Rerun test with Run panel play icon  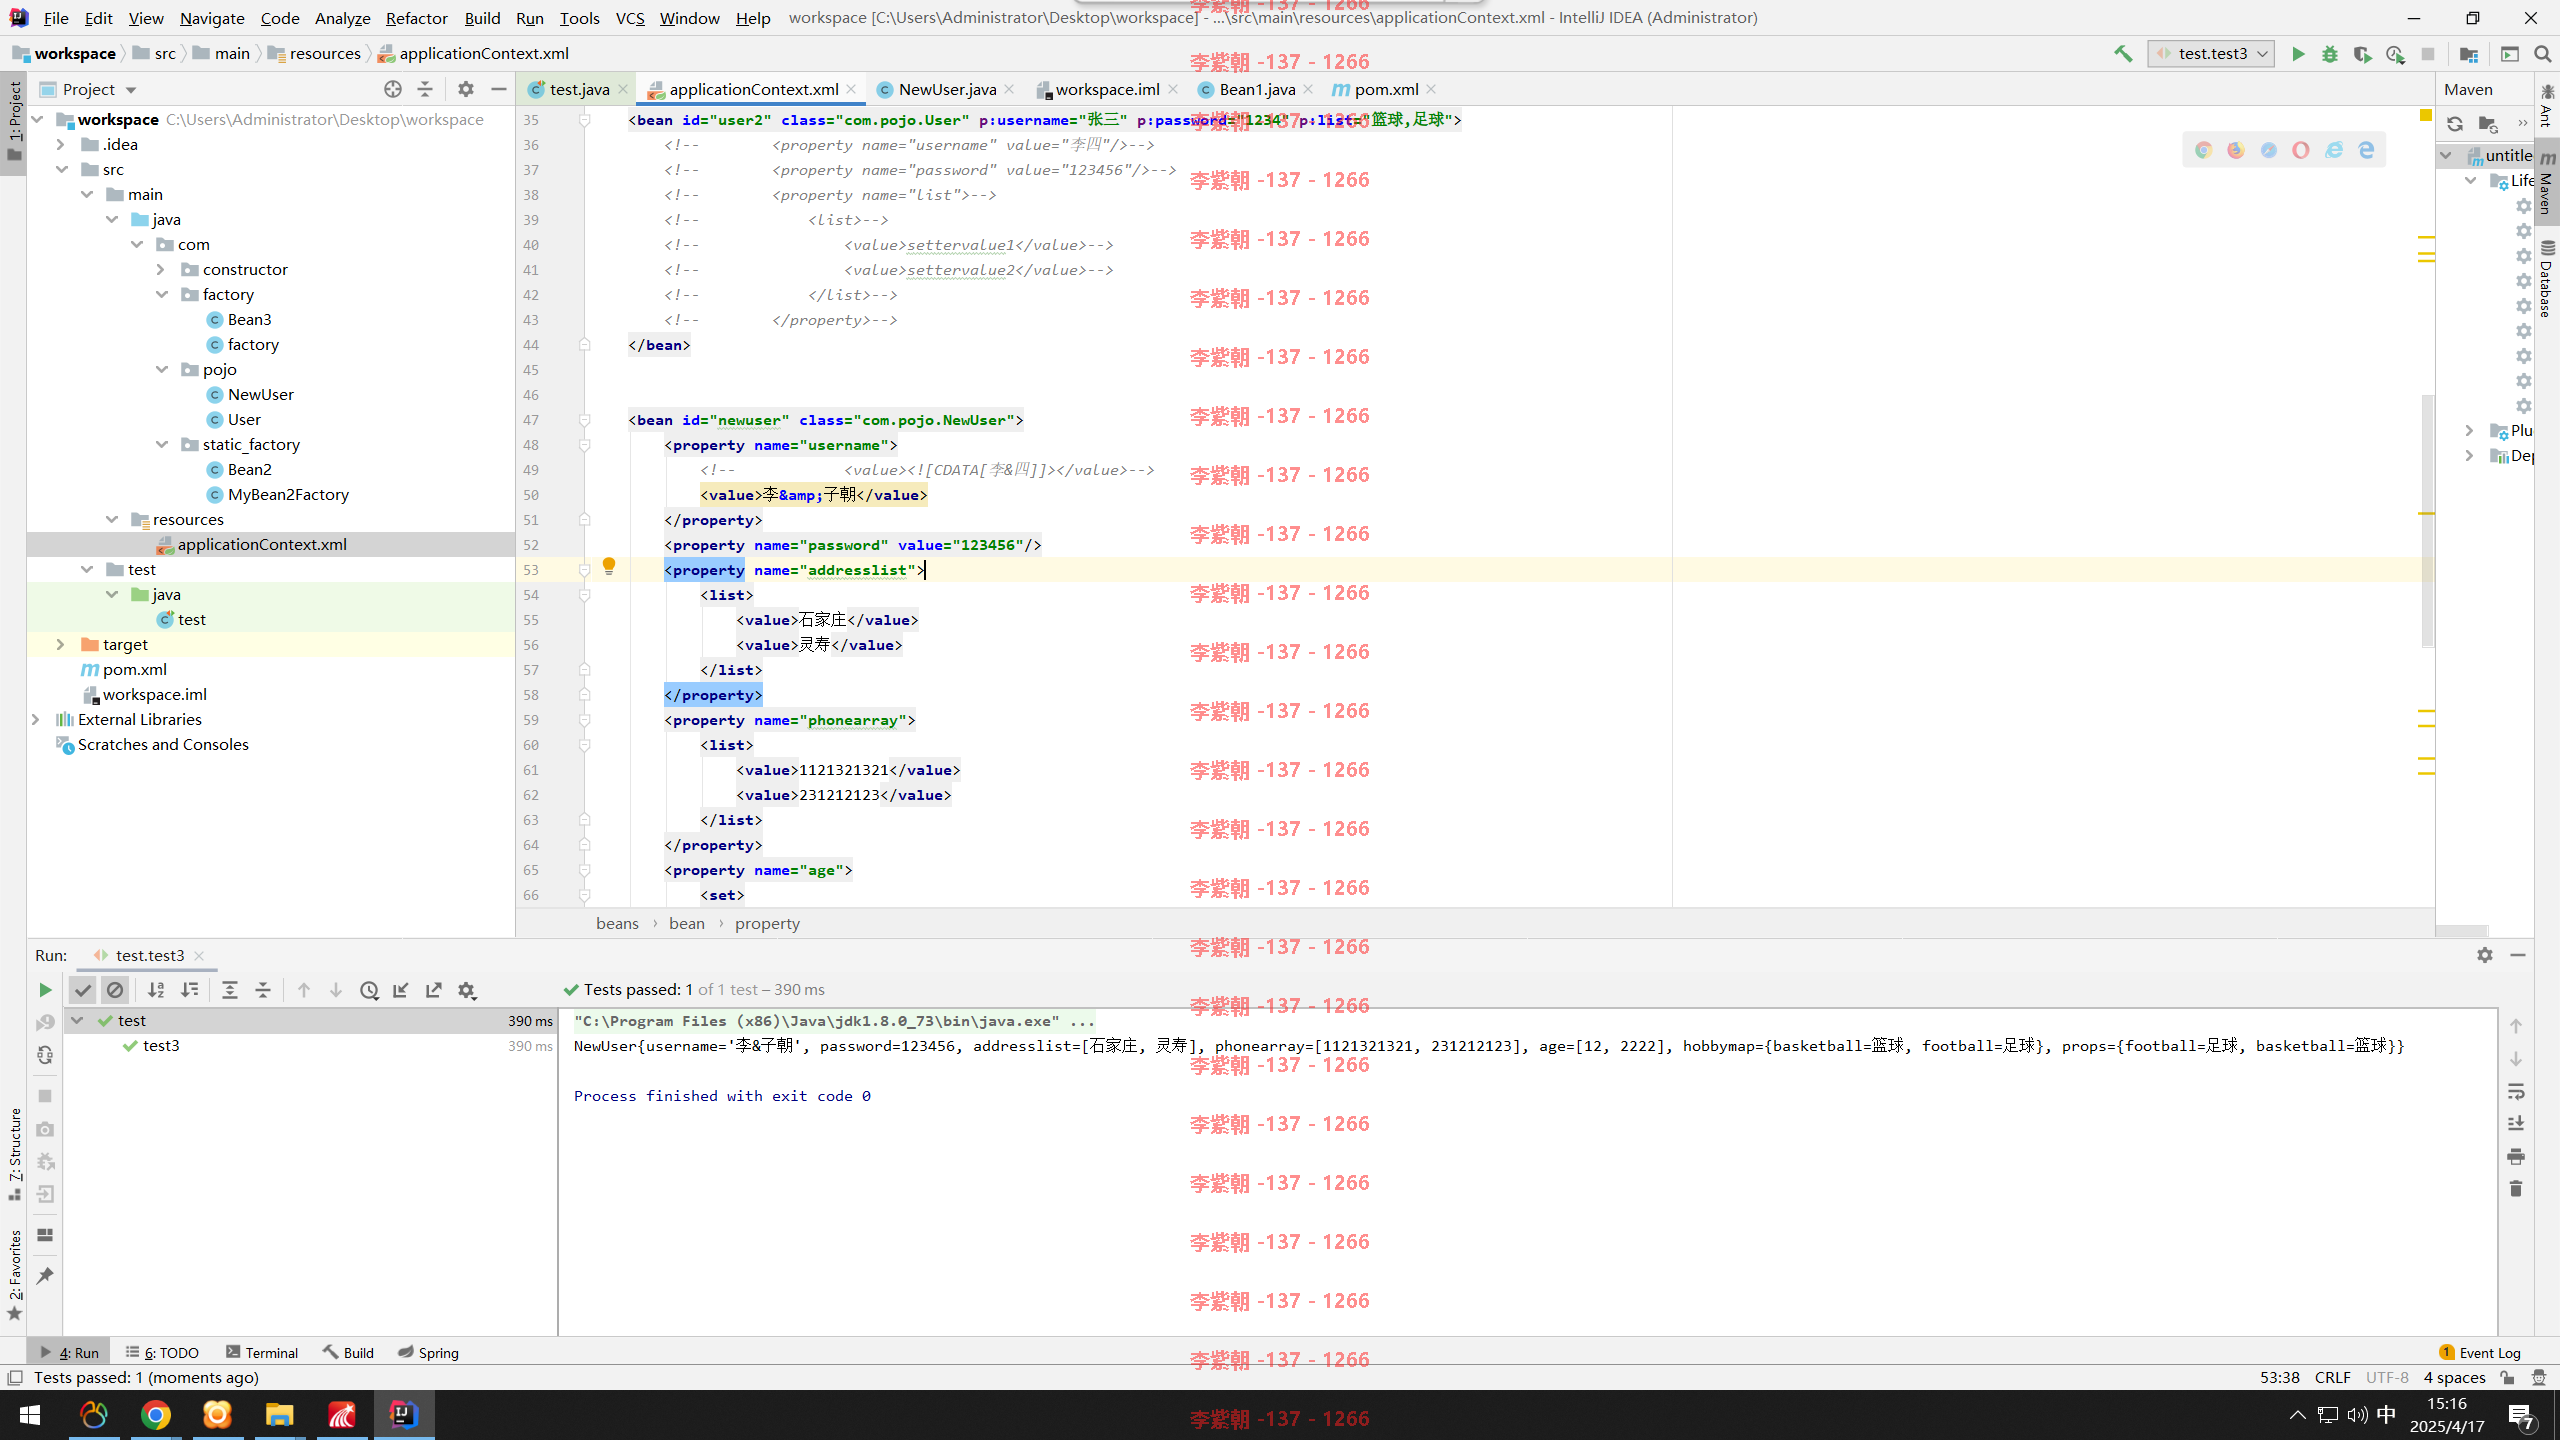(45, 990)
